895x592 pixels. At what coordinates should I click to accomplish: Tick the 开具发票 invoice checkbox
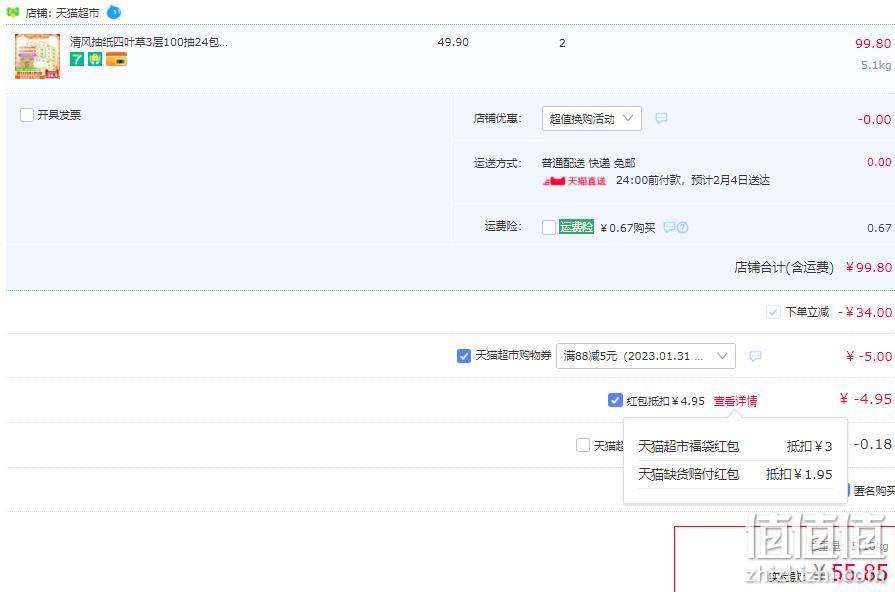pos(26,115)
